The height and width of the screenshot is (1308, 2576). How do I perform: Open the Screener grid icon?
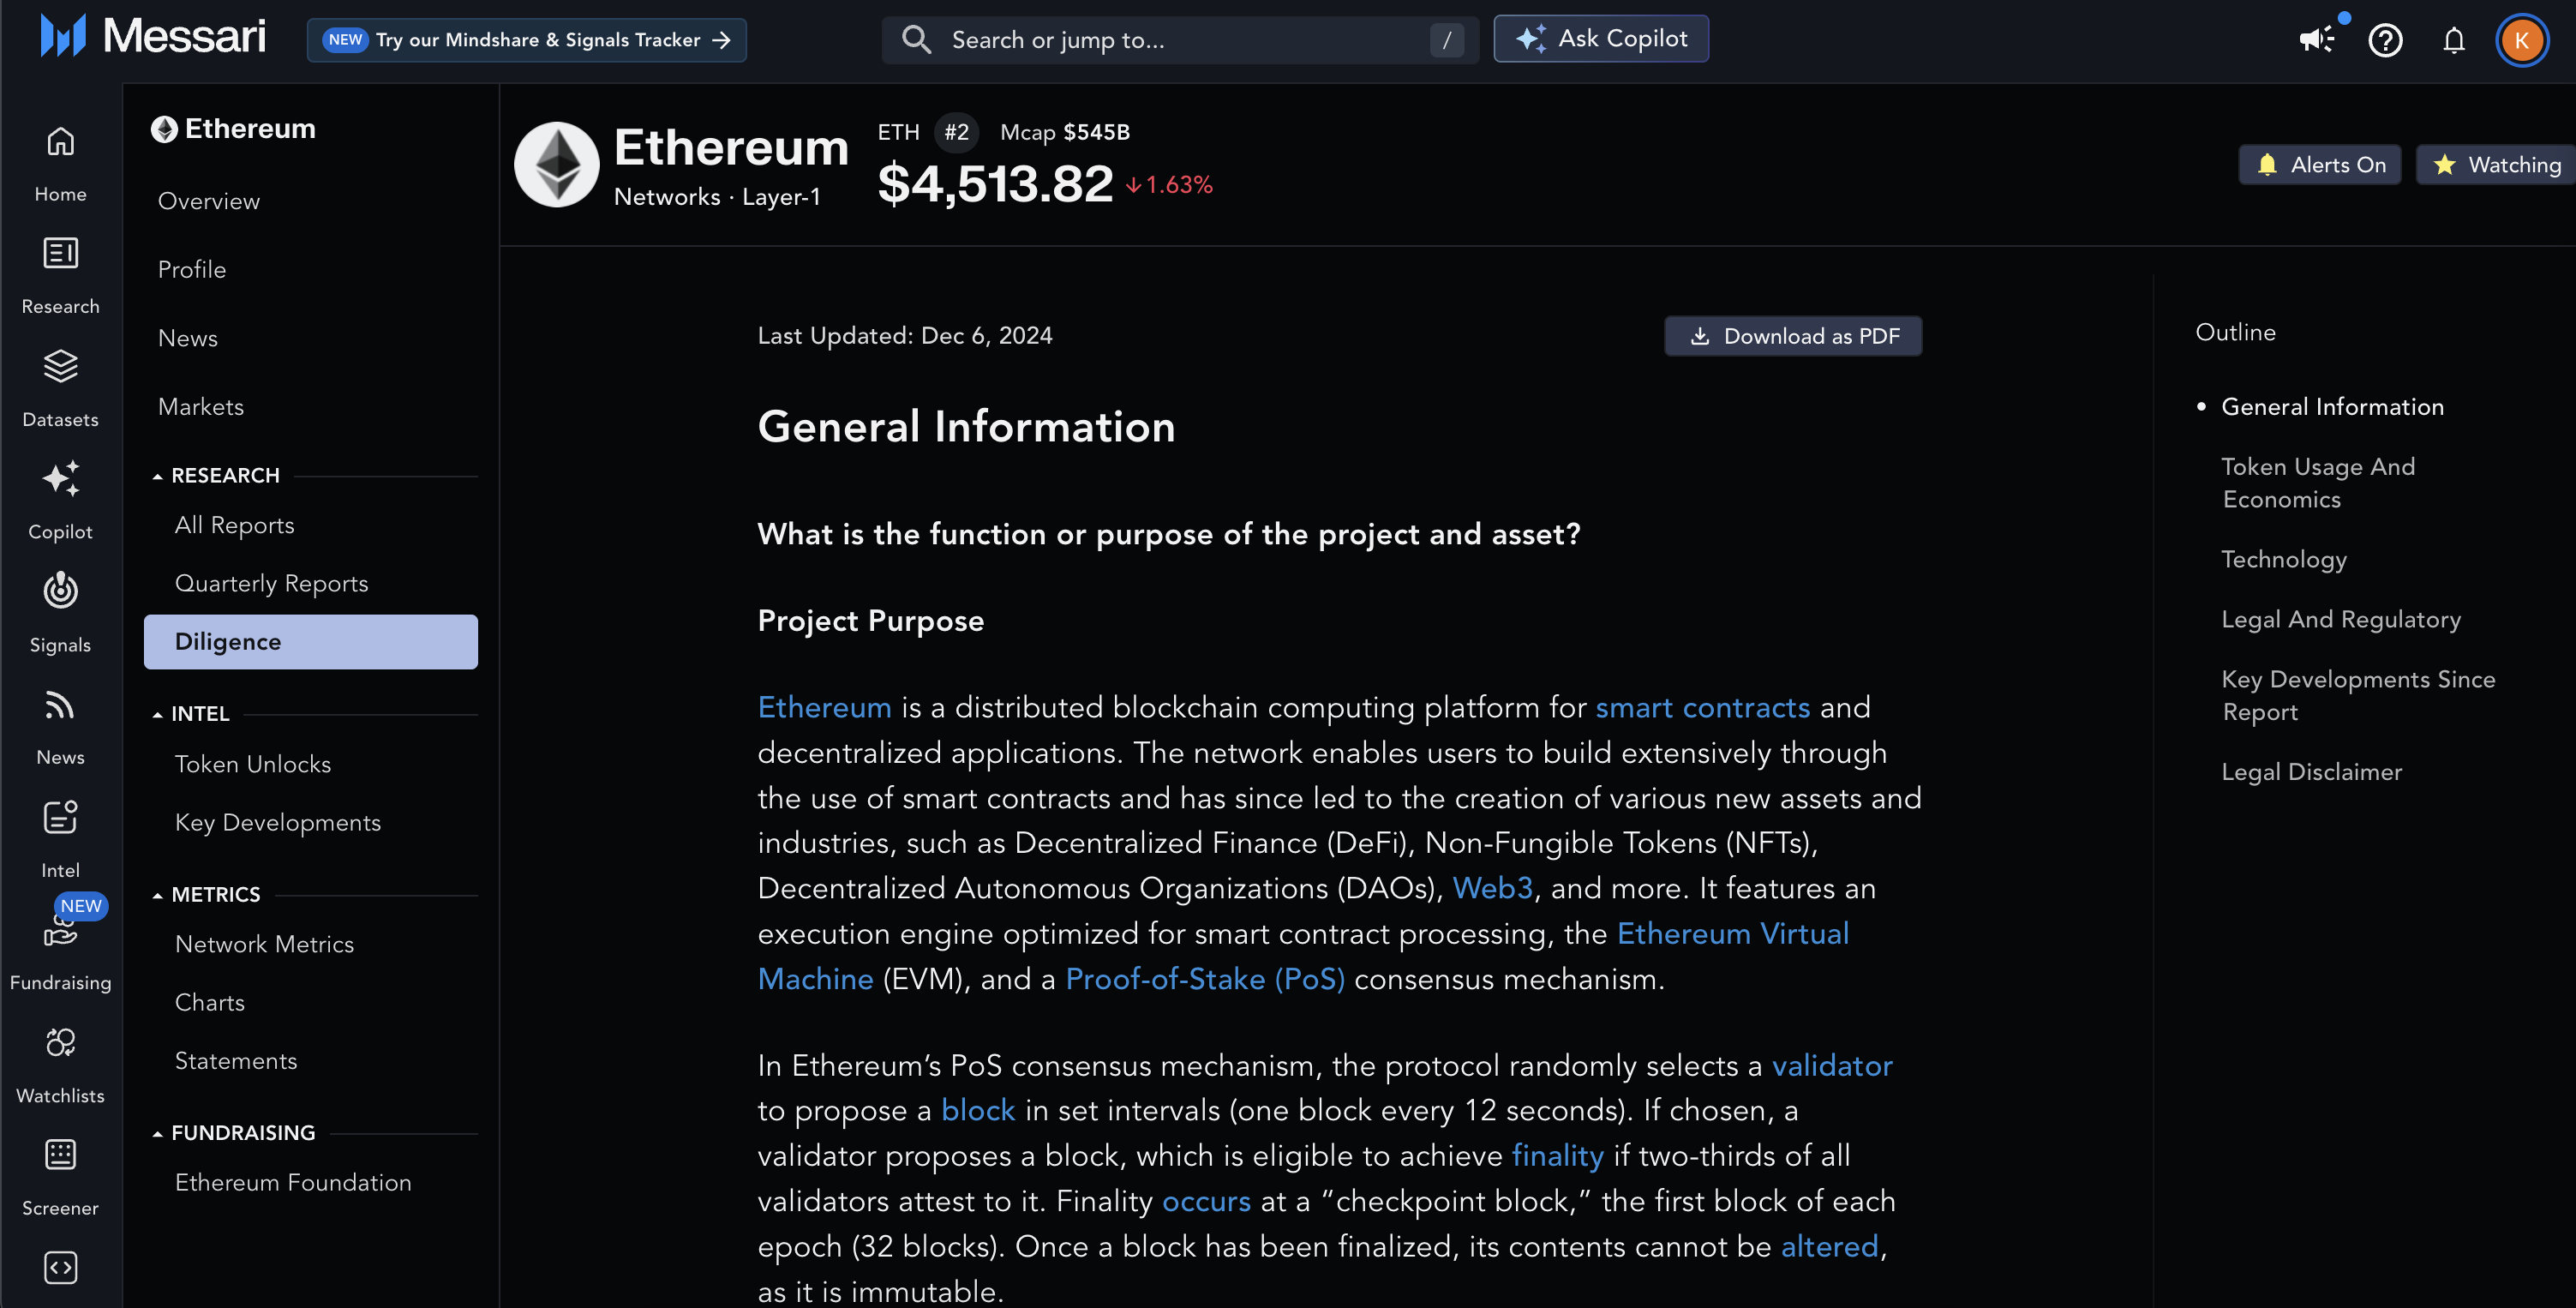coord(60,1155)
